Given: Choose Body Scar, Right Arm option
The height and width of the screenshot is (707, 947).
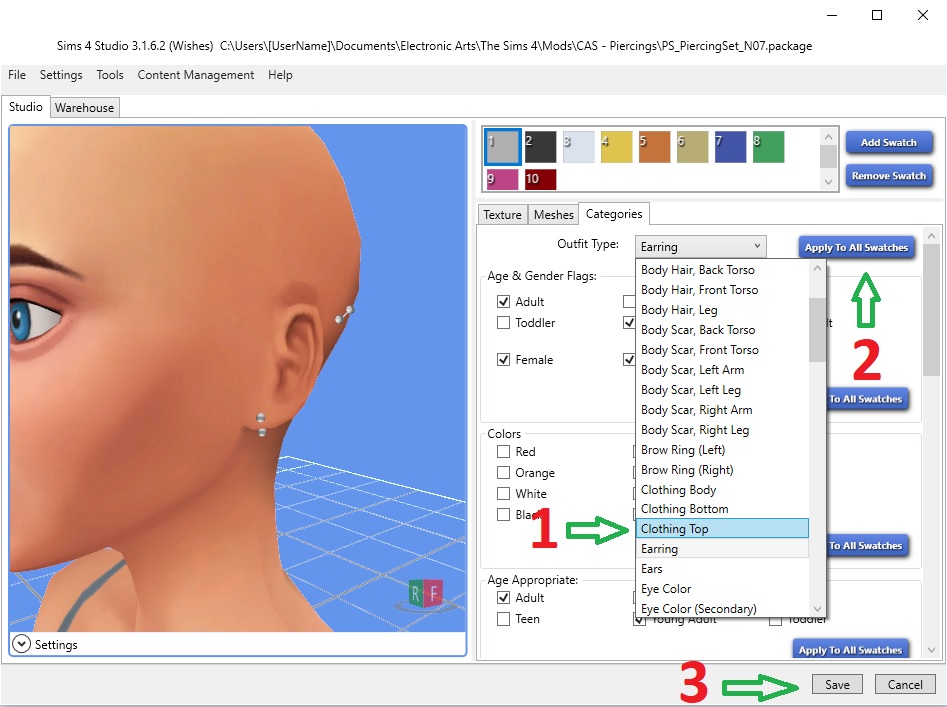Looking at the screenshot, I should point(722,410).
